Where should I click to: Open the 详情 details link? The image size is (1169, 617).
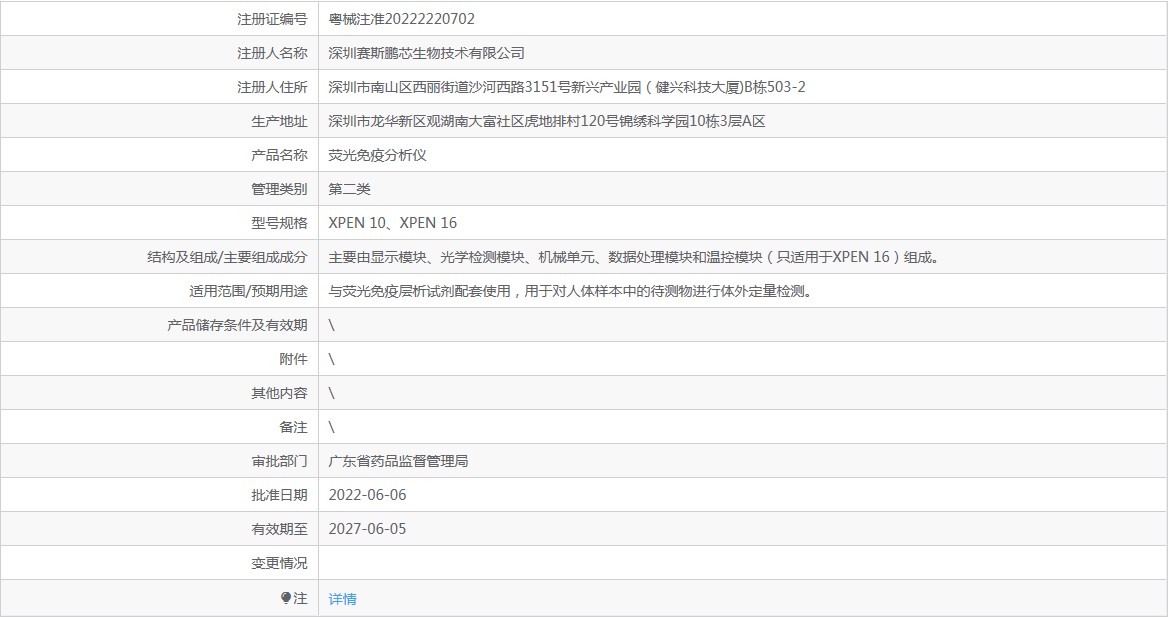[x=342, y=598]
